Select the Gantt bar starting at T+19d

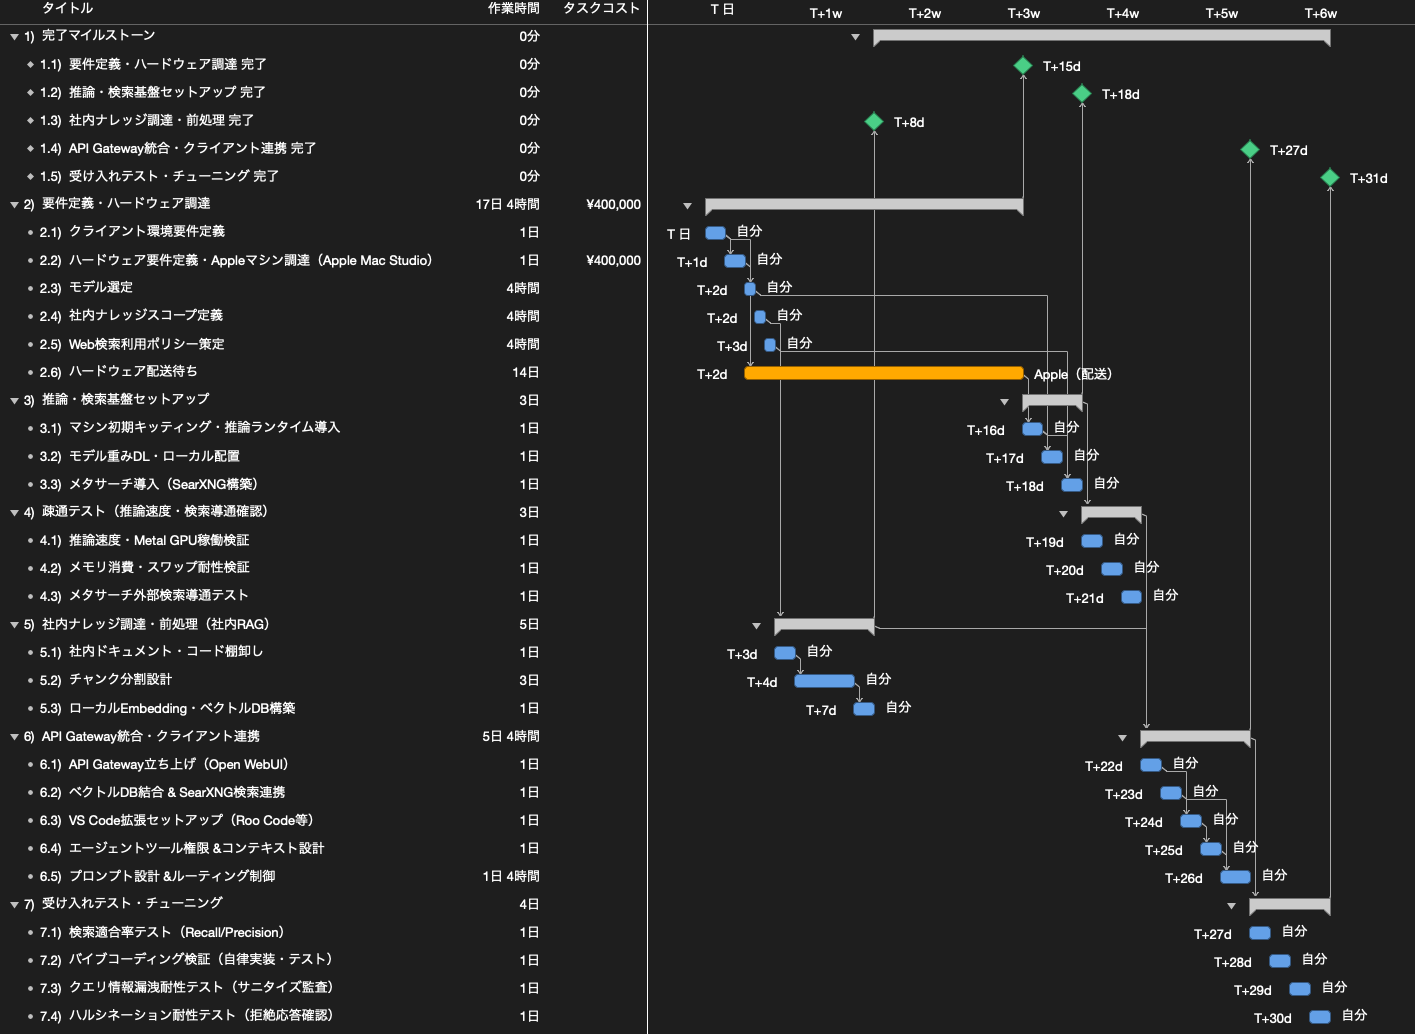(x=1092, y=541)
